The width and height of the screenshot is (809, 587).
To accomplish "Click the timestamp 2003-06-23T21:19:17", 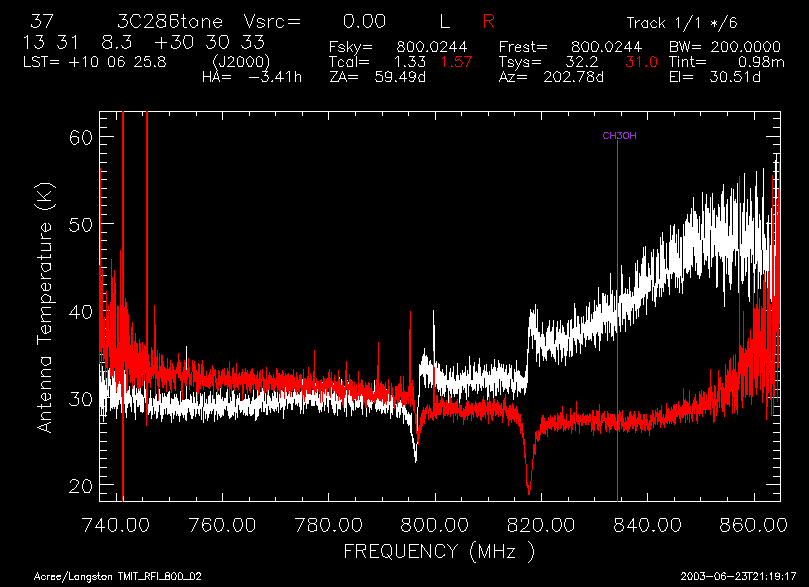I will 738,576.
